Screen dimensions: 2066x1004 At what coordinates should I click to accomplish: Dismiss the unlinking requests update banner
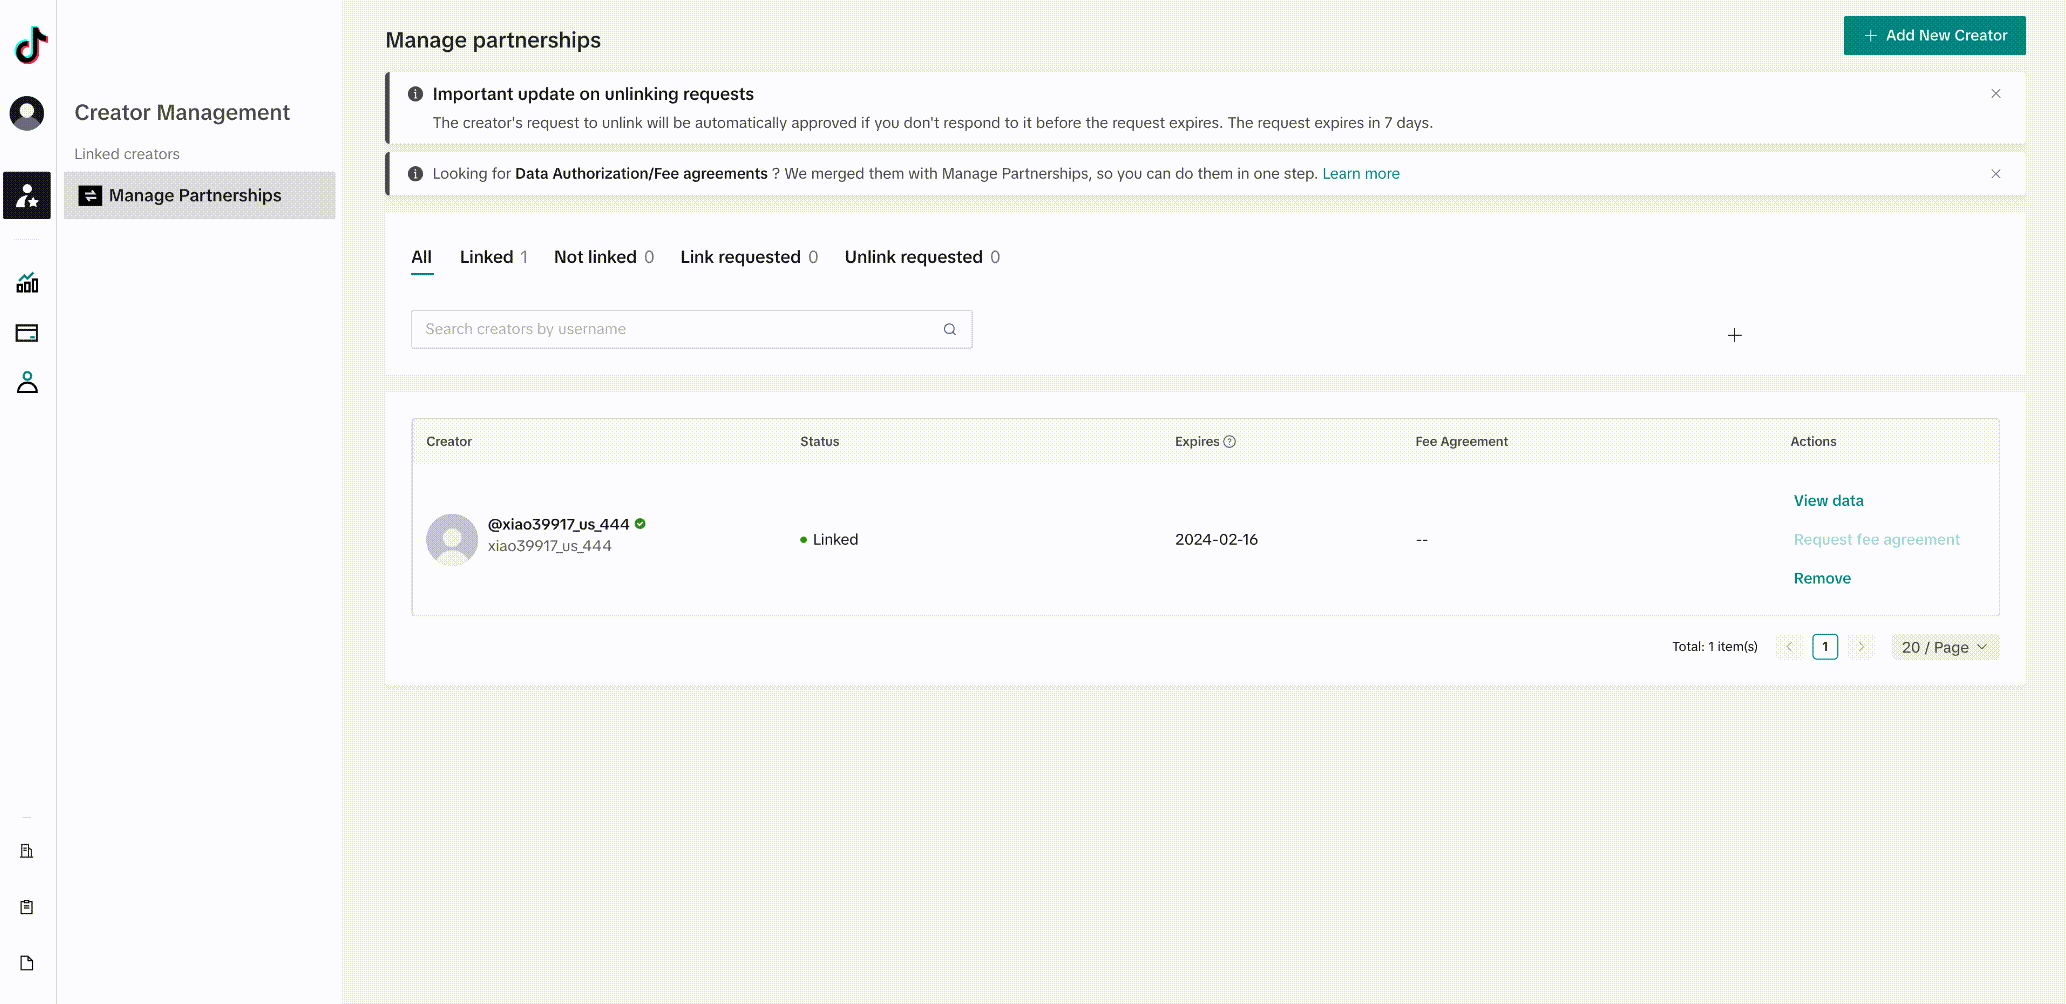pyautogui.click(x=1995, y=94)
